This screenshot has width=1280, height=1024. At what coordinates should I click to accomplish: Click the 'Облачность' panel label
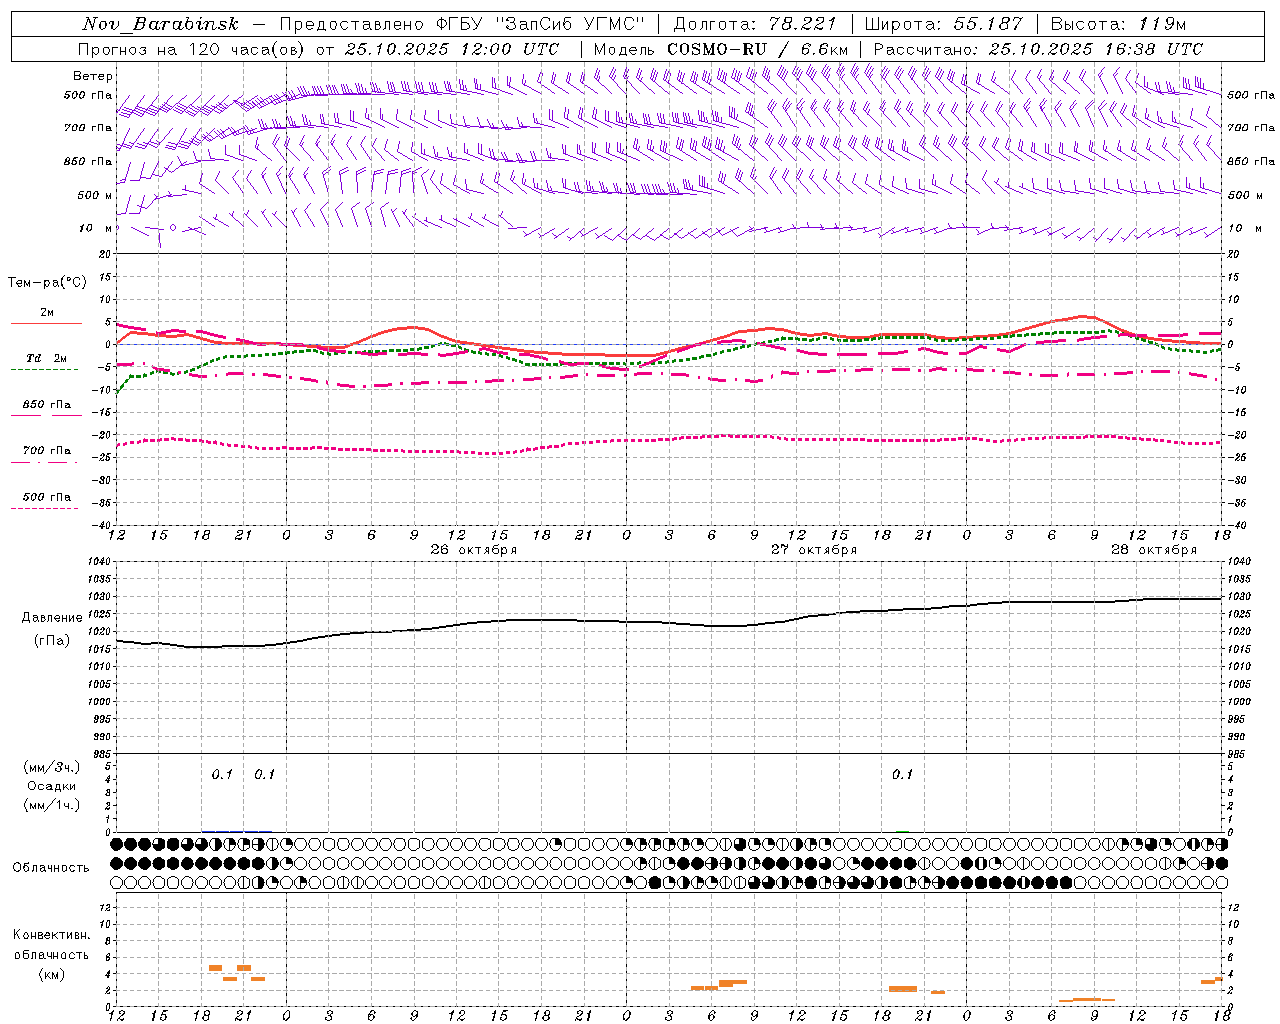[51, 868]
